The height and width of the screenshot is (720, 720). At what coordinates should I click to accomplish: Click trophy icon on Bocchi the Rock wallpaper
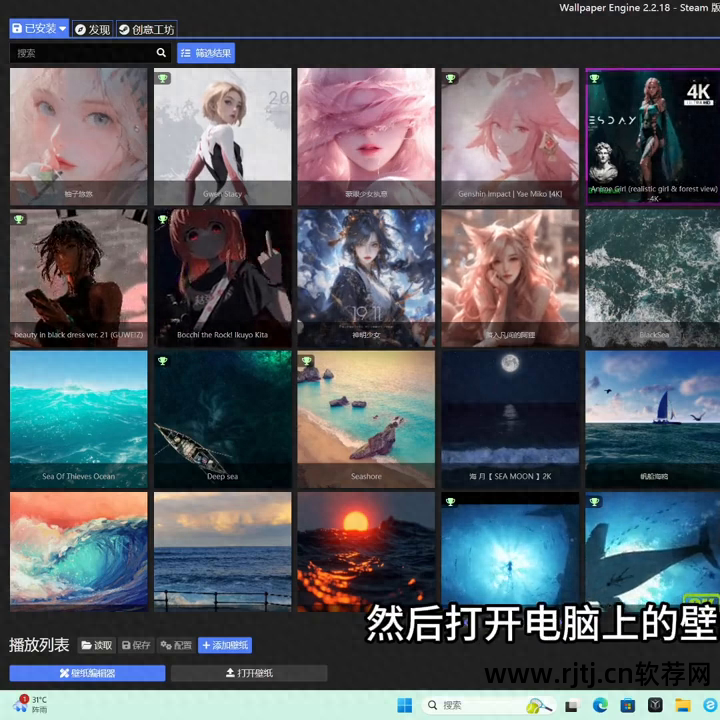tap(163, 219)
